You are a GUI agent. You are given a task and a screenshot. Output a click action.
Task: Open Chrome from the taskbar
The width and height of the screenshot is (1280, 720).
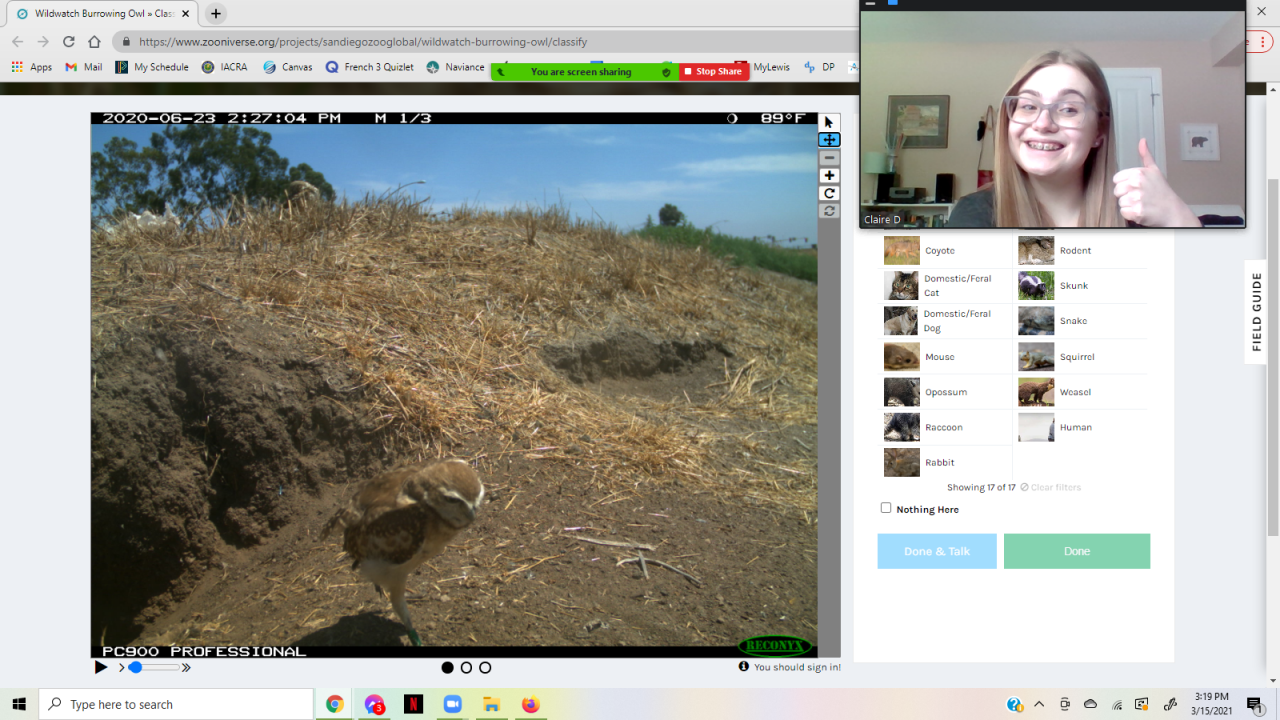click(x=335, y=704)
